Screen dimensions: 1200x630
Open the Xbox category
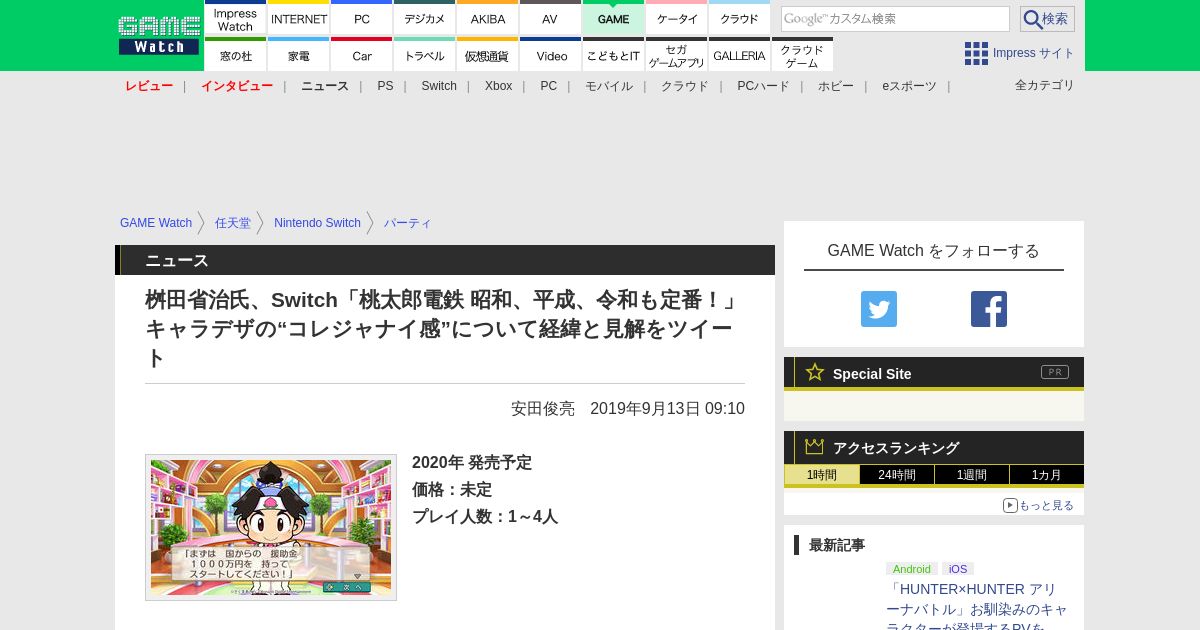[x=498, y=86]
